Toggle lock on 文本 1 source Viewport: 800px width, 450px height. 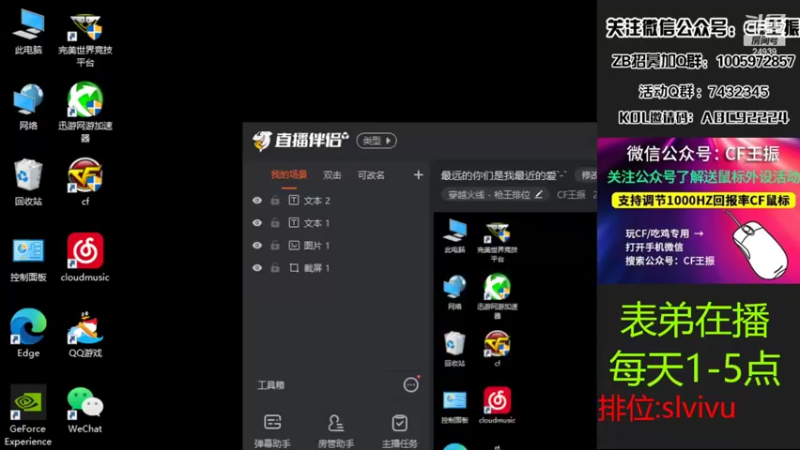coord(275,222)
